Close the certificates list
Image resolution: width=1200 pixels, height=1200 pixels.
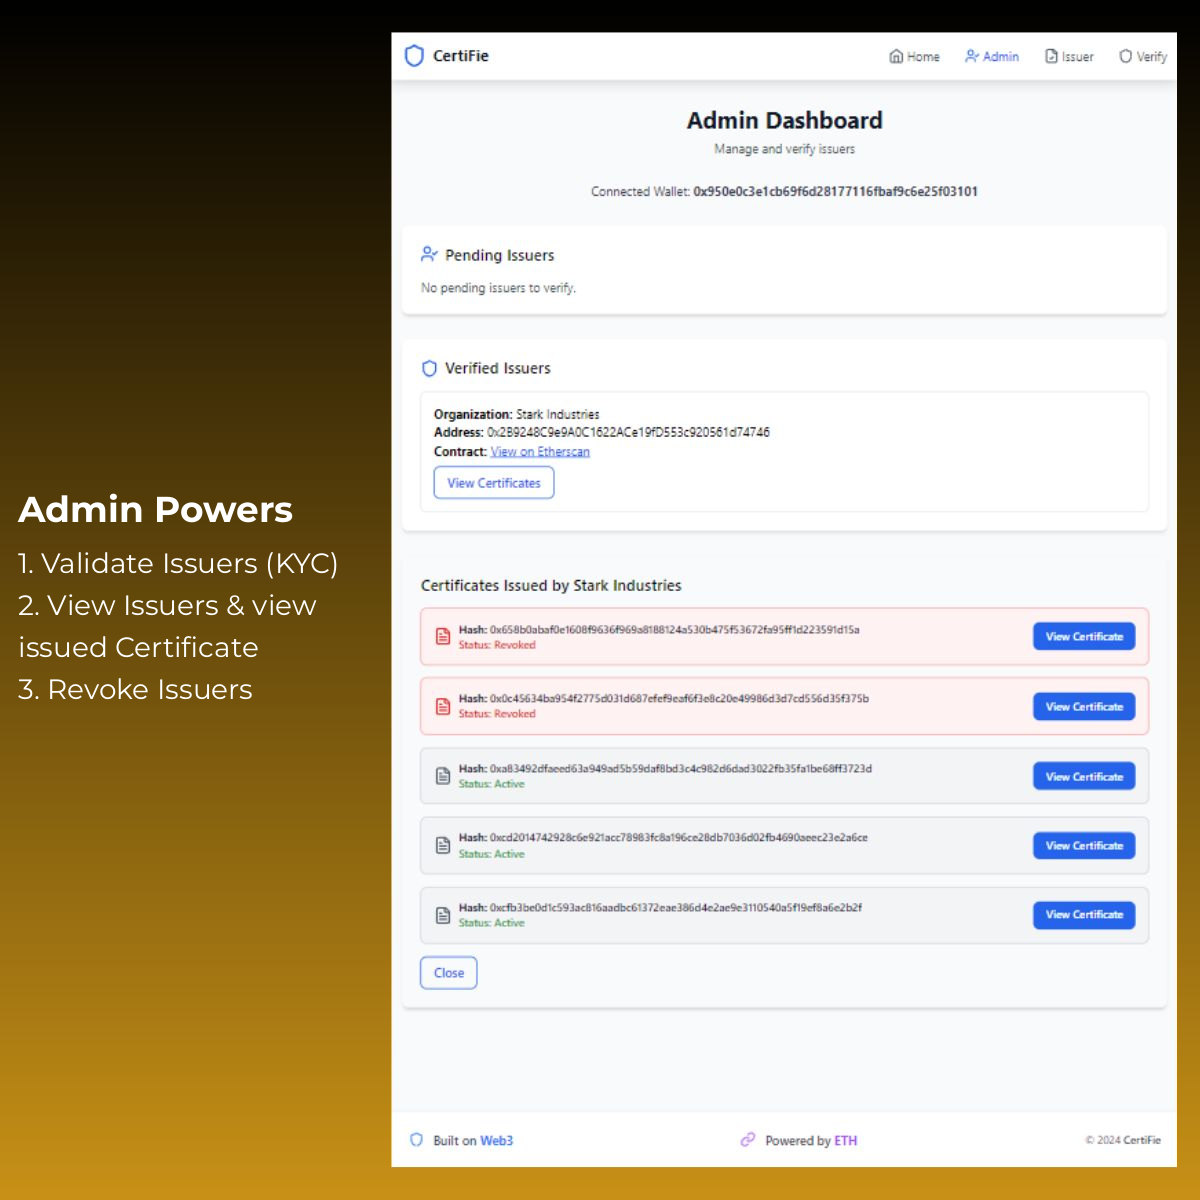(449, 973)
